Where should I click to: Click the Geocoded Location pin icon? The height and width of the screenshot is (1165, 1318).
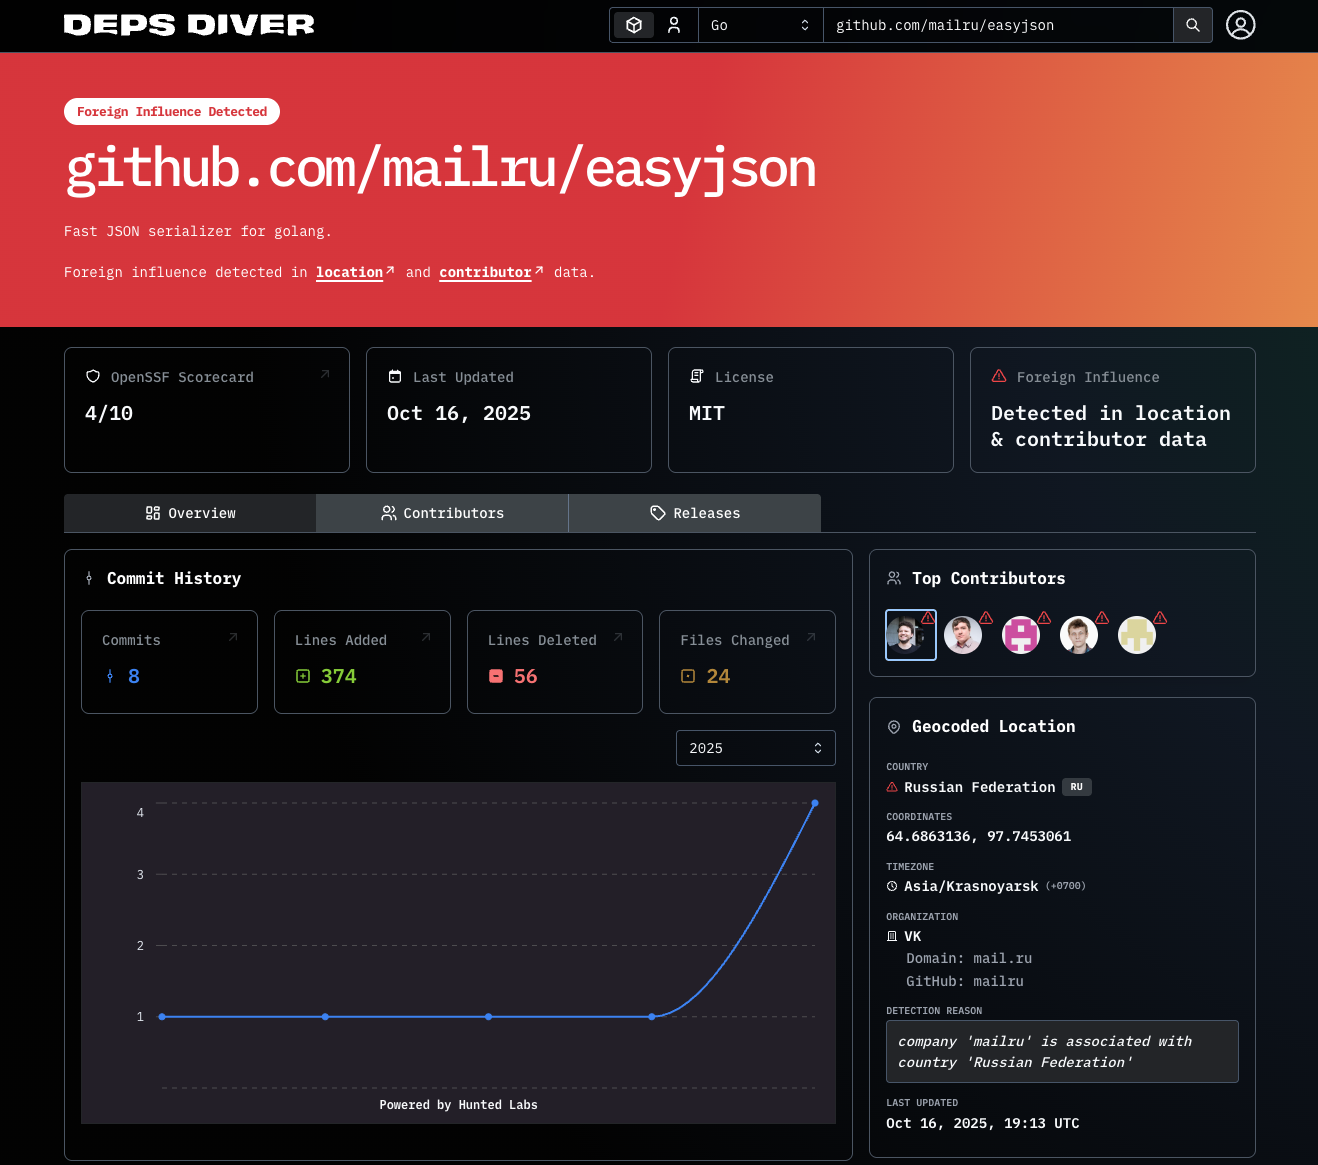tap(892, 727)
